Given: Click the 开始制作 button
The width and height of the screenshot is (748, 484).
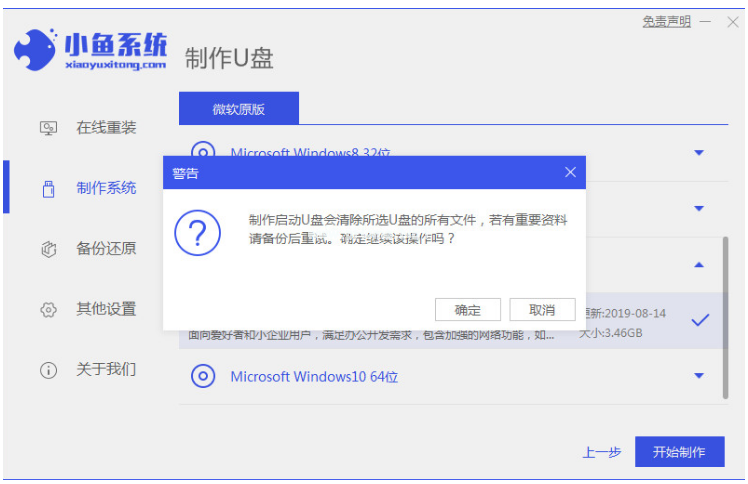Looking at the screenshot, I should point(679,452).
